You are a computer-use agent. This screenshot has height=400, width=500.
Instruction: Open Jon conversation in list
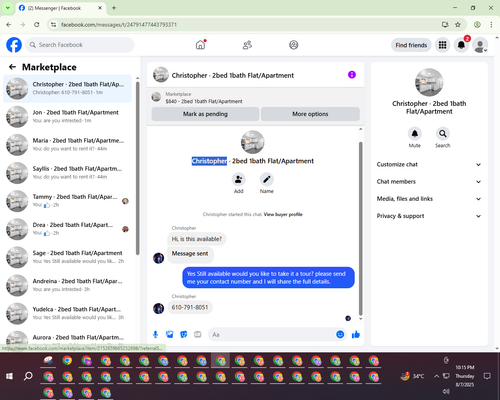click(67, 116)
